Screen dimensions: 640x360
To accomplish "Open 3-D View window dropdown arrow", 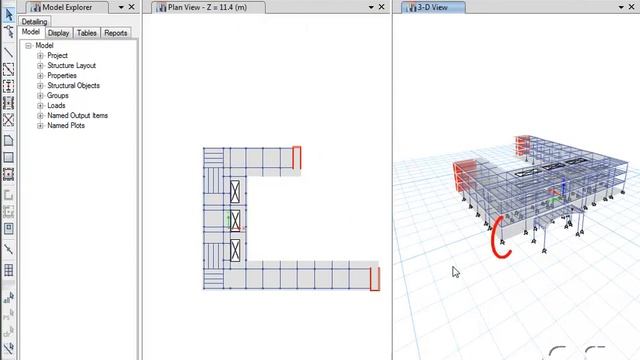I will coord(621,7).
